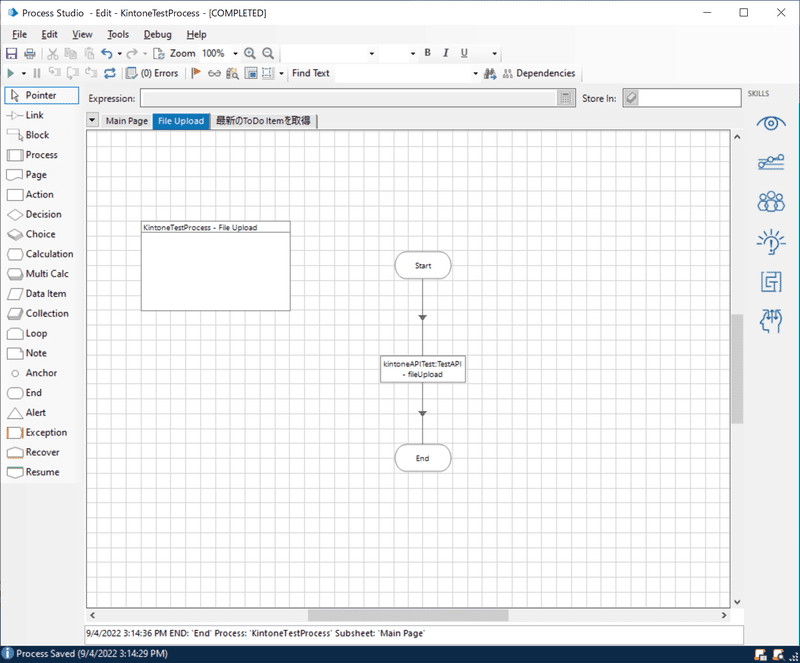Open the font name dropdown
The height and width of the screenshot is (663, 800).
(371, 53)
